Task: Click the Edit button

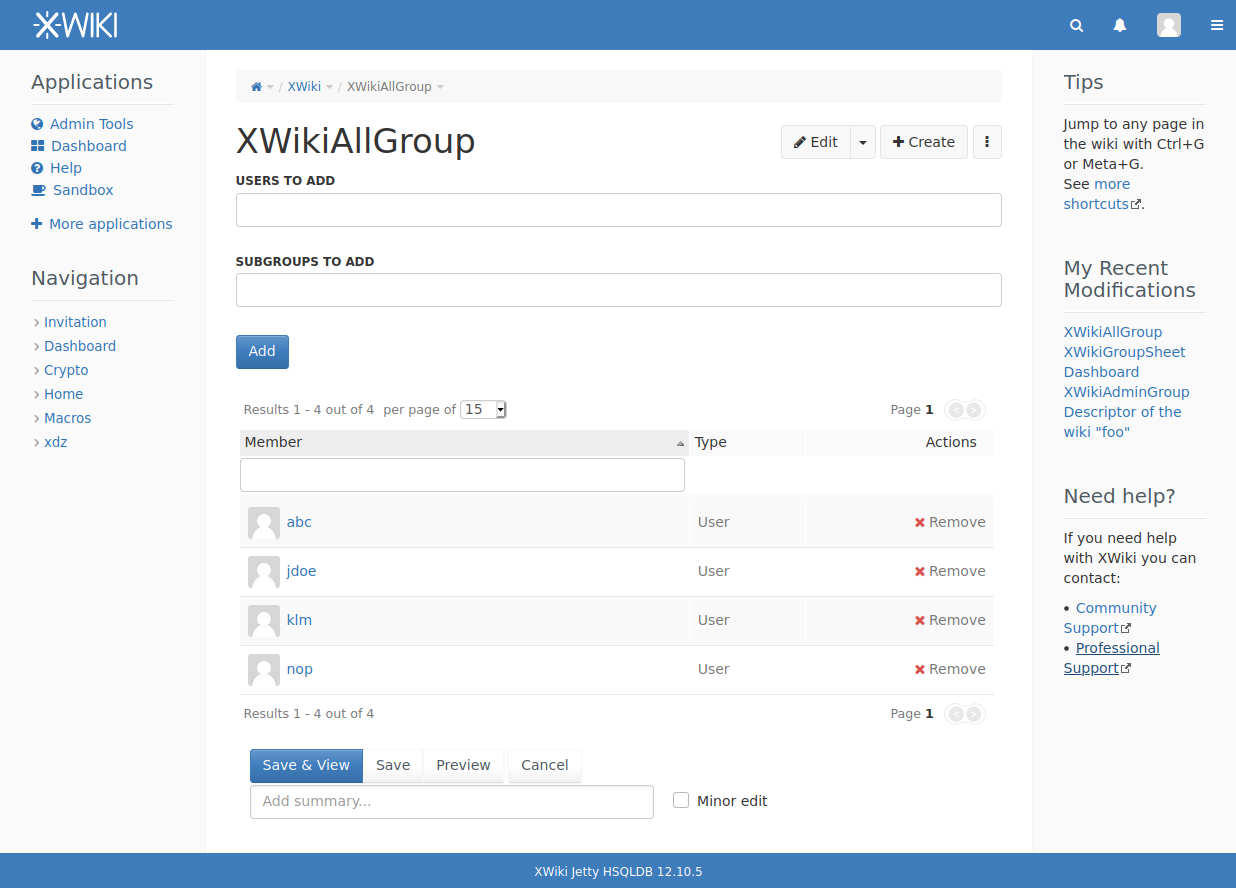Action: (x=816, y=142)
